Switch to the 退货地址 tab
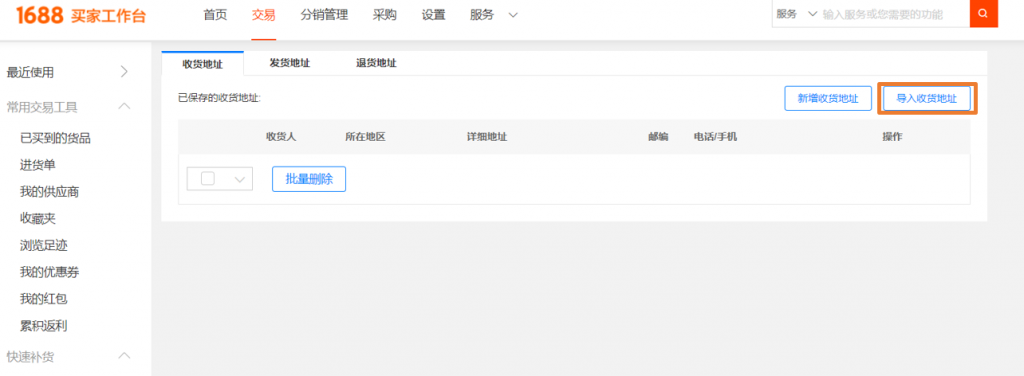 click(x=376, y=63)
